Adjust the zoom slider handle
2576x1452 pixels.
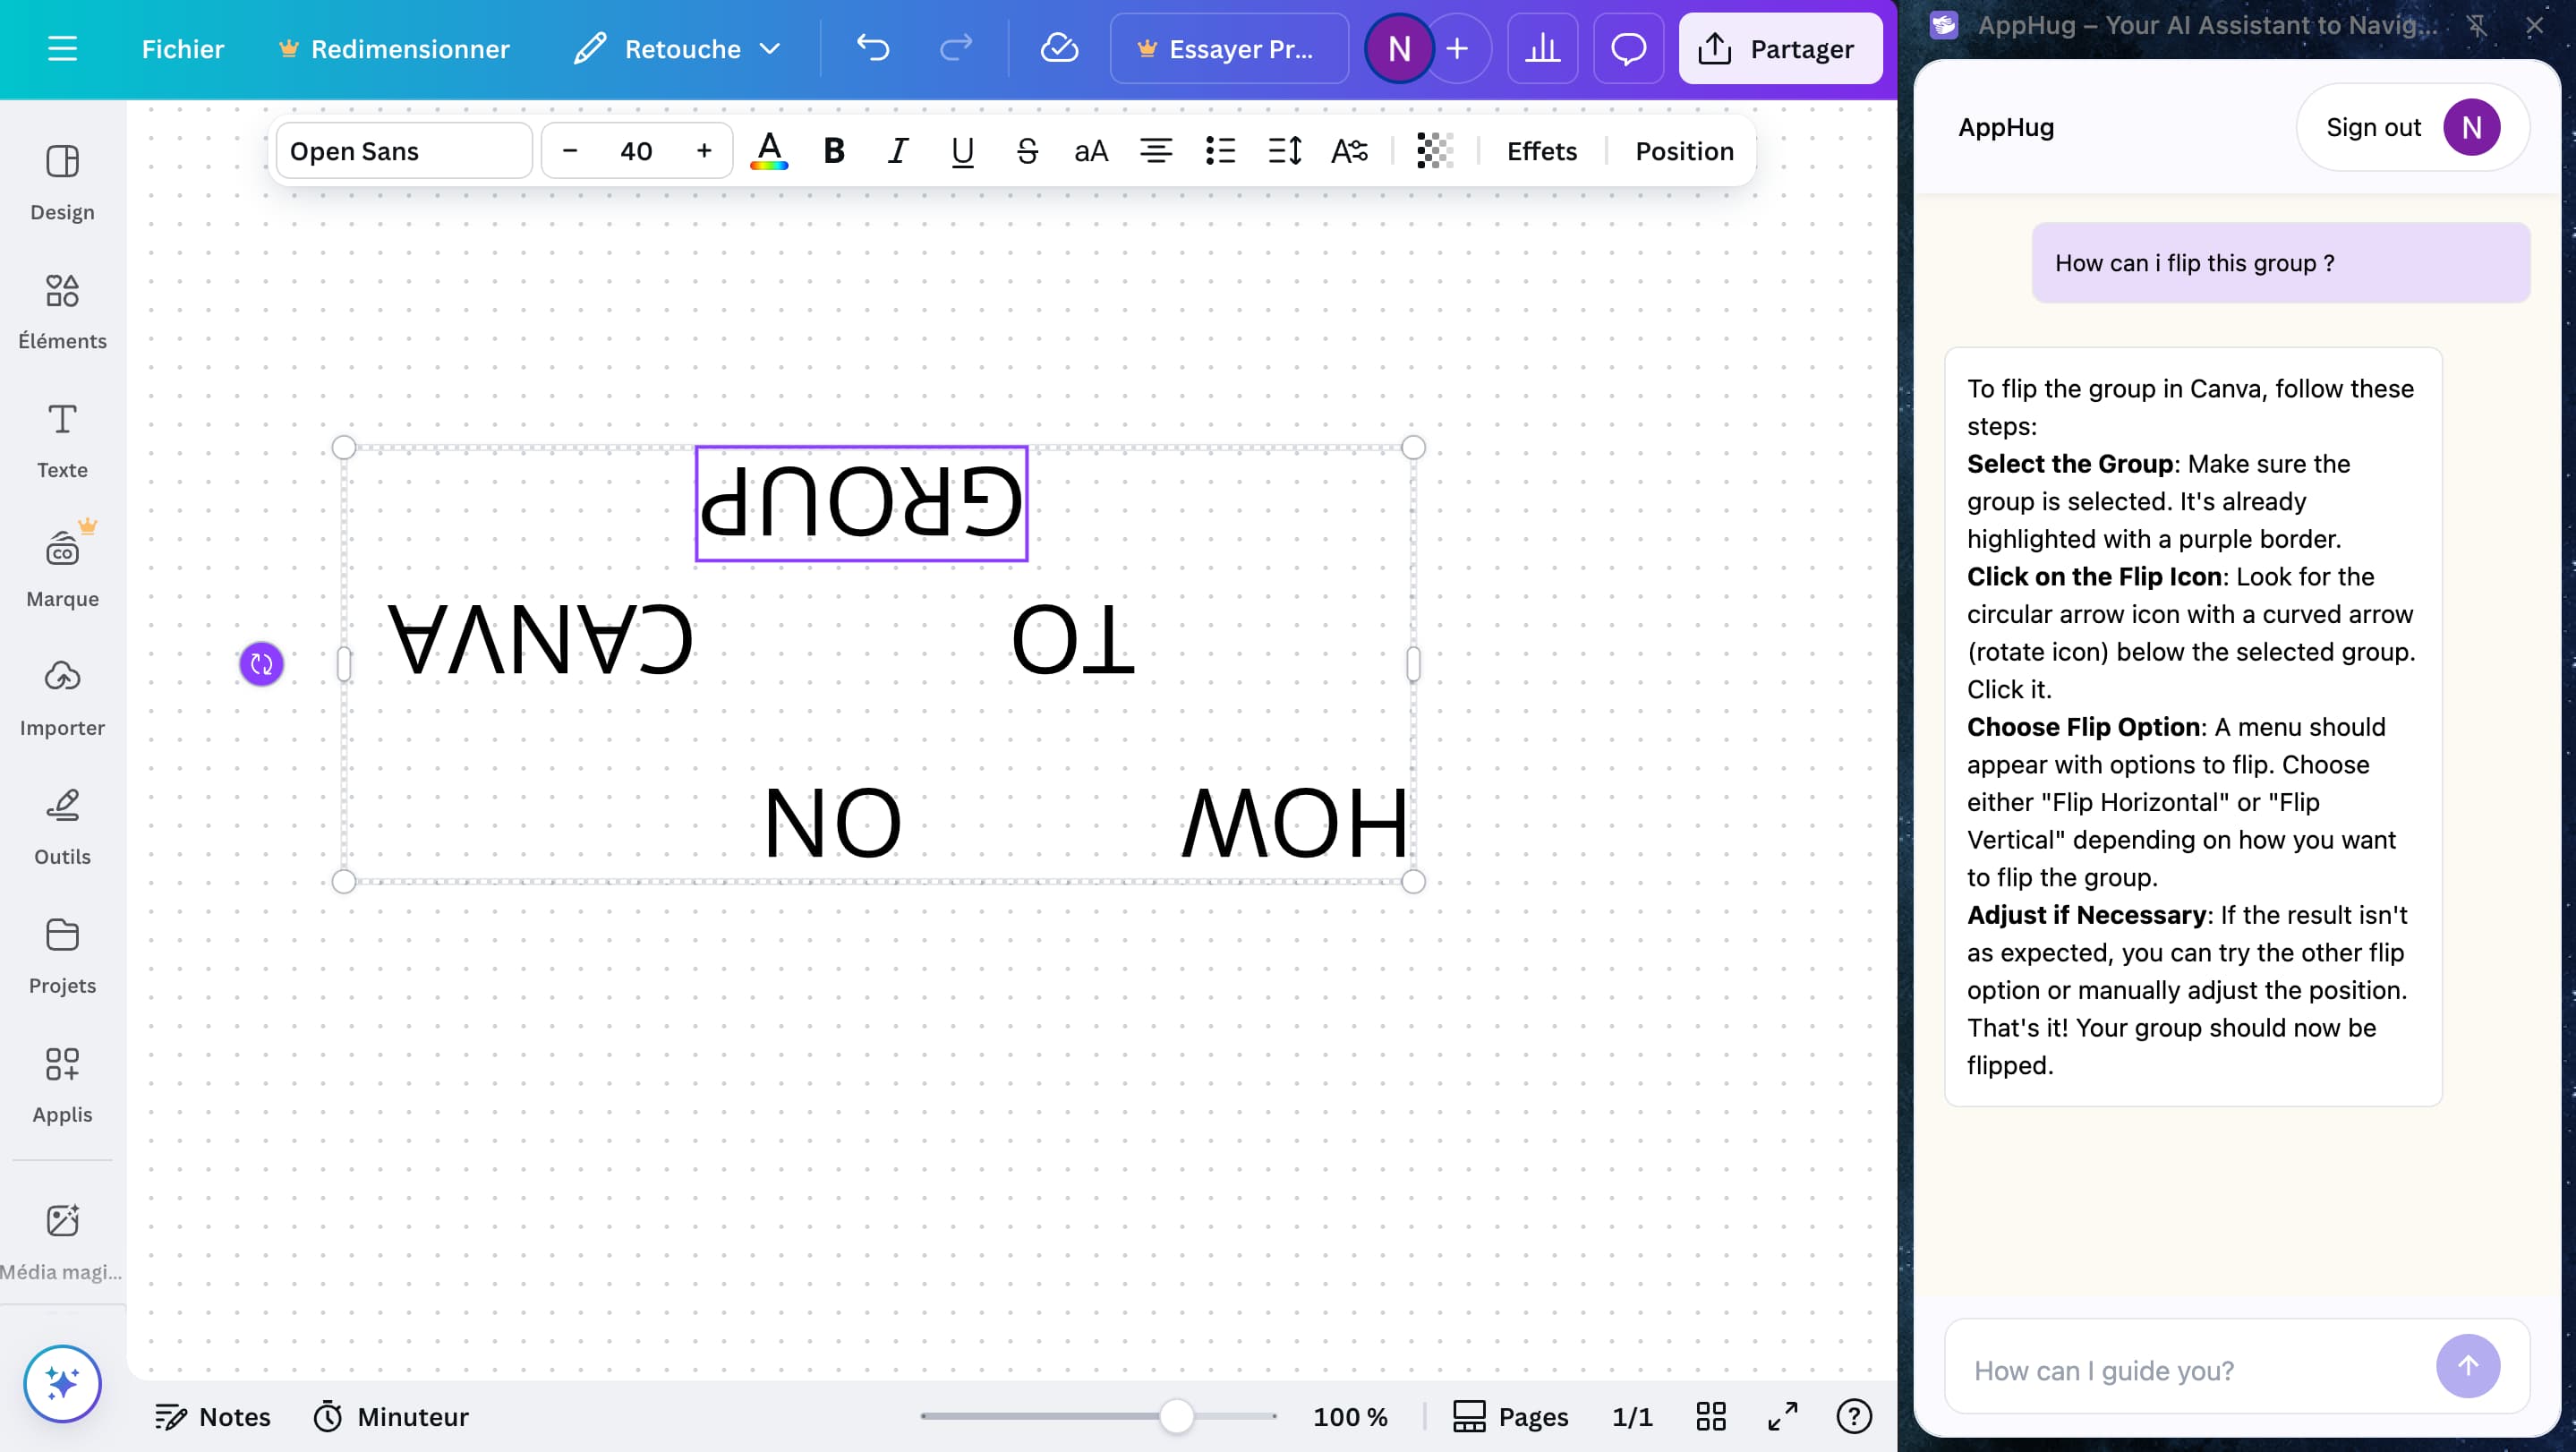click(1176, 1416)
